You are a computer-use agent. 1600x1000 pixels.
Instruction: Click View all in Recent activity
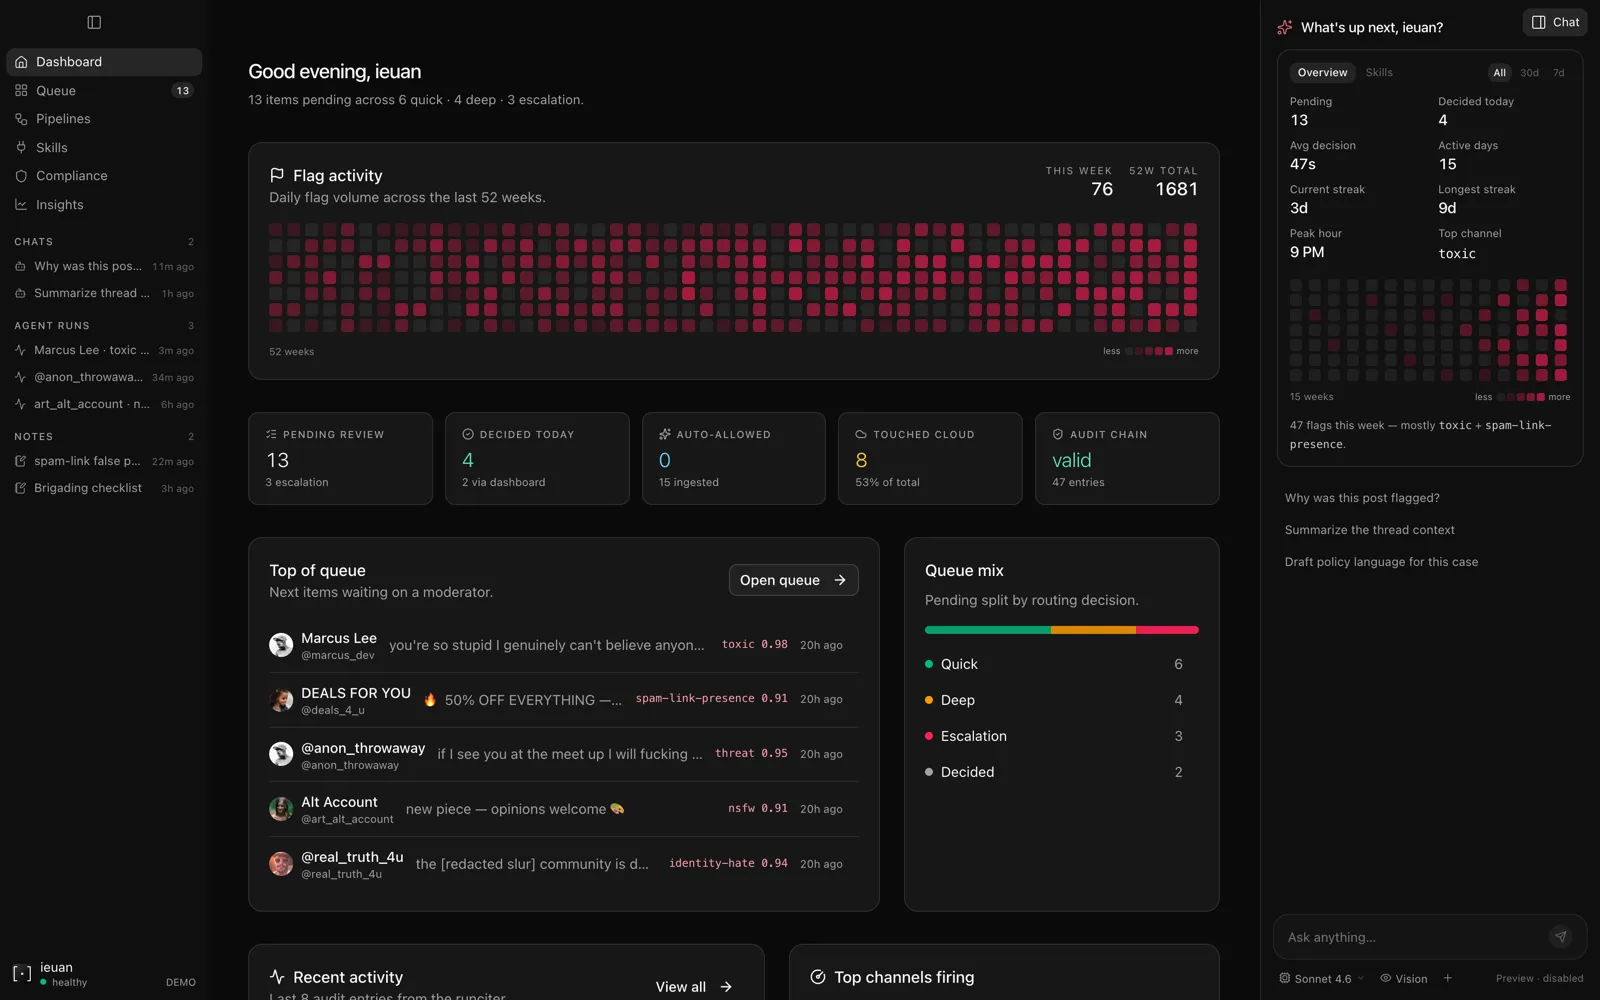click(x=695, y=987)
